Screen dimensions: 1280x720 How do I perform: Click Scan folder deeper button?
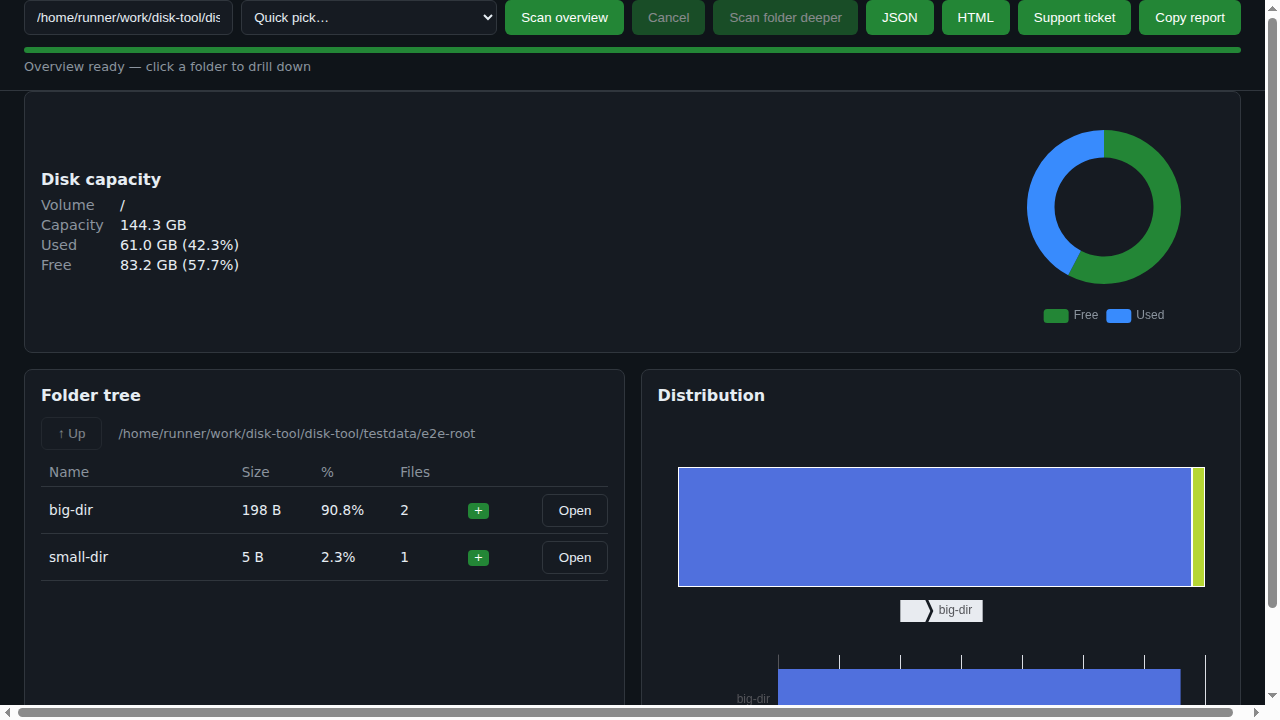(785, 18)
